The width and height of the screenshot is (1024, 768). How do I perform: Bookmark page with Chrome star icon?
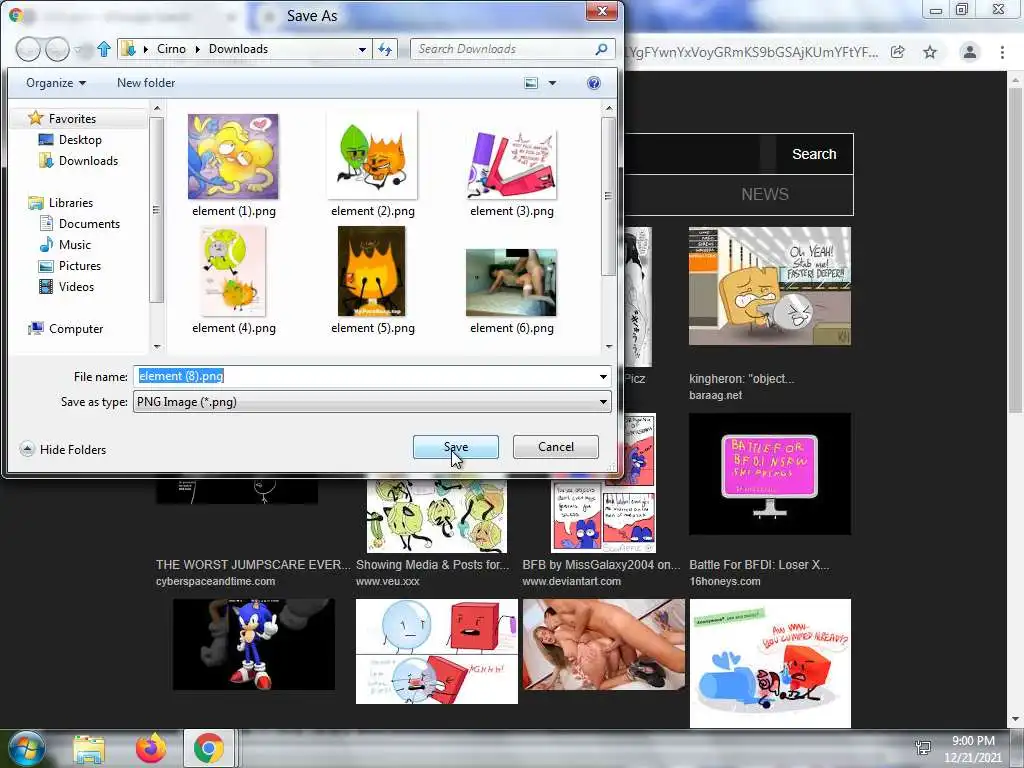pos(930,52)
